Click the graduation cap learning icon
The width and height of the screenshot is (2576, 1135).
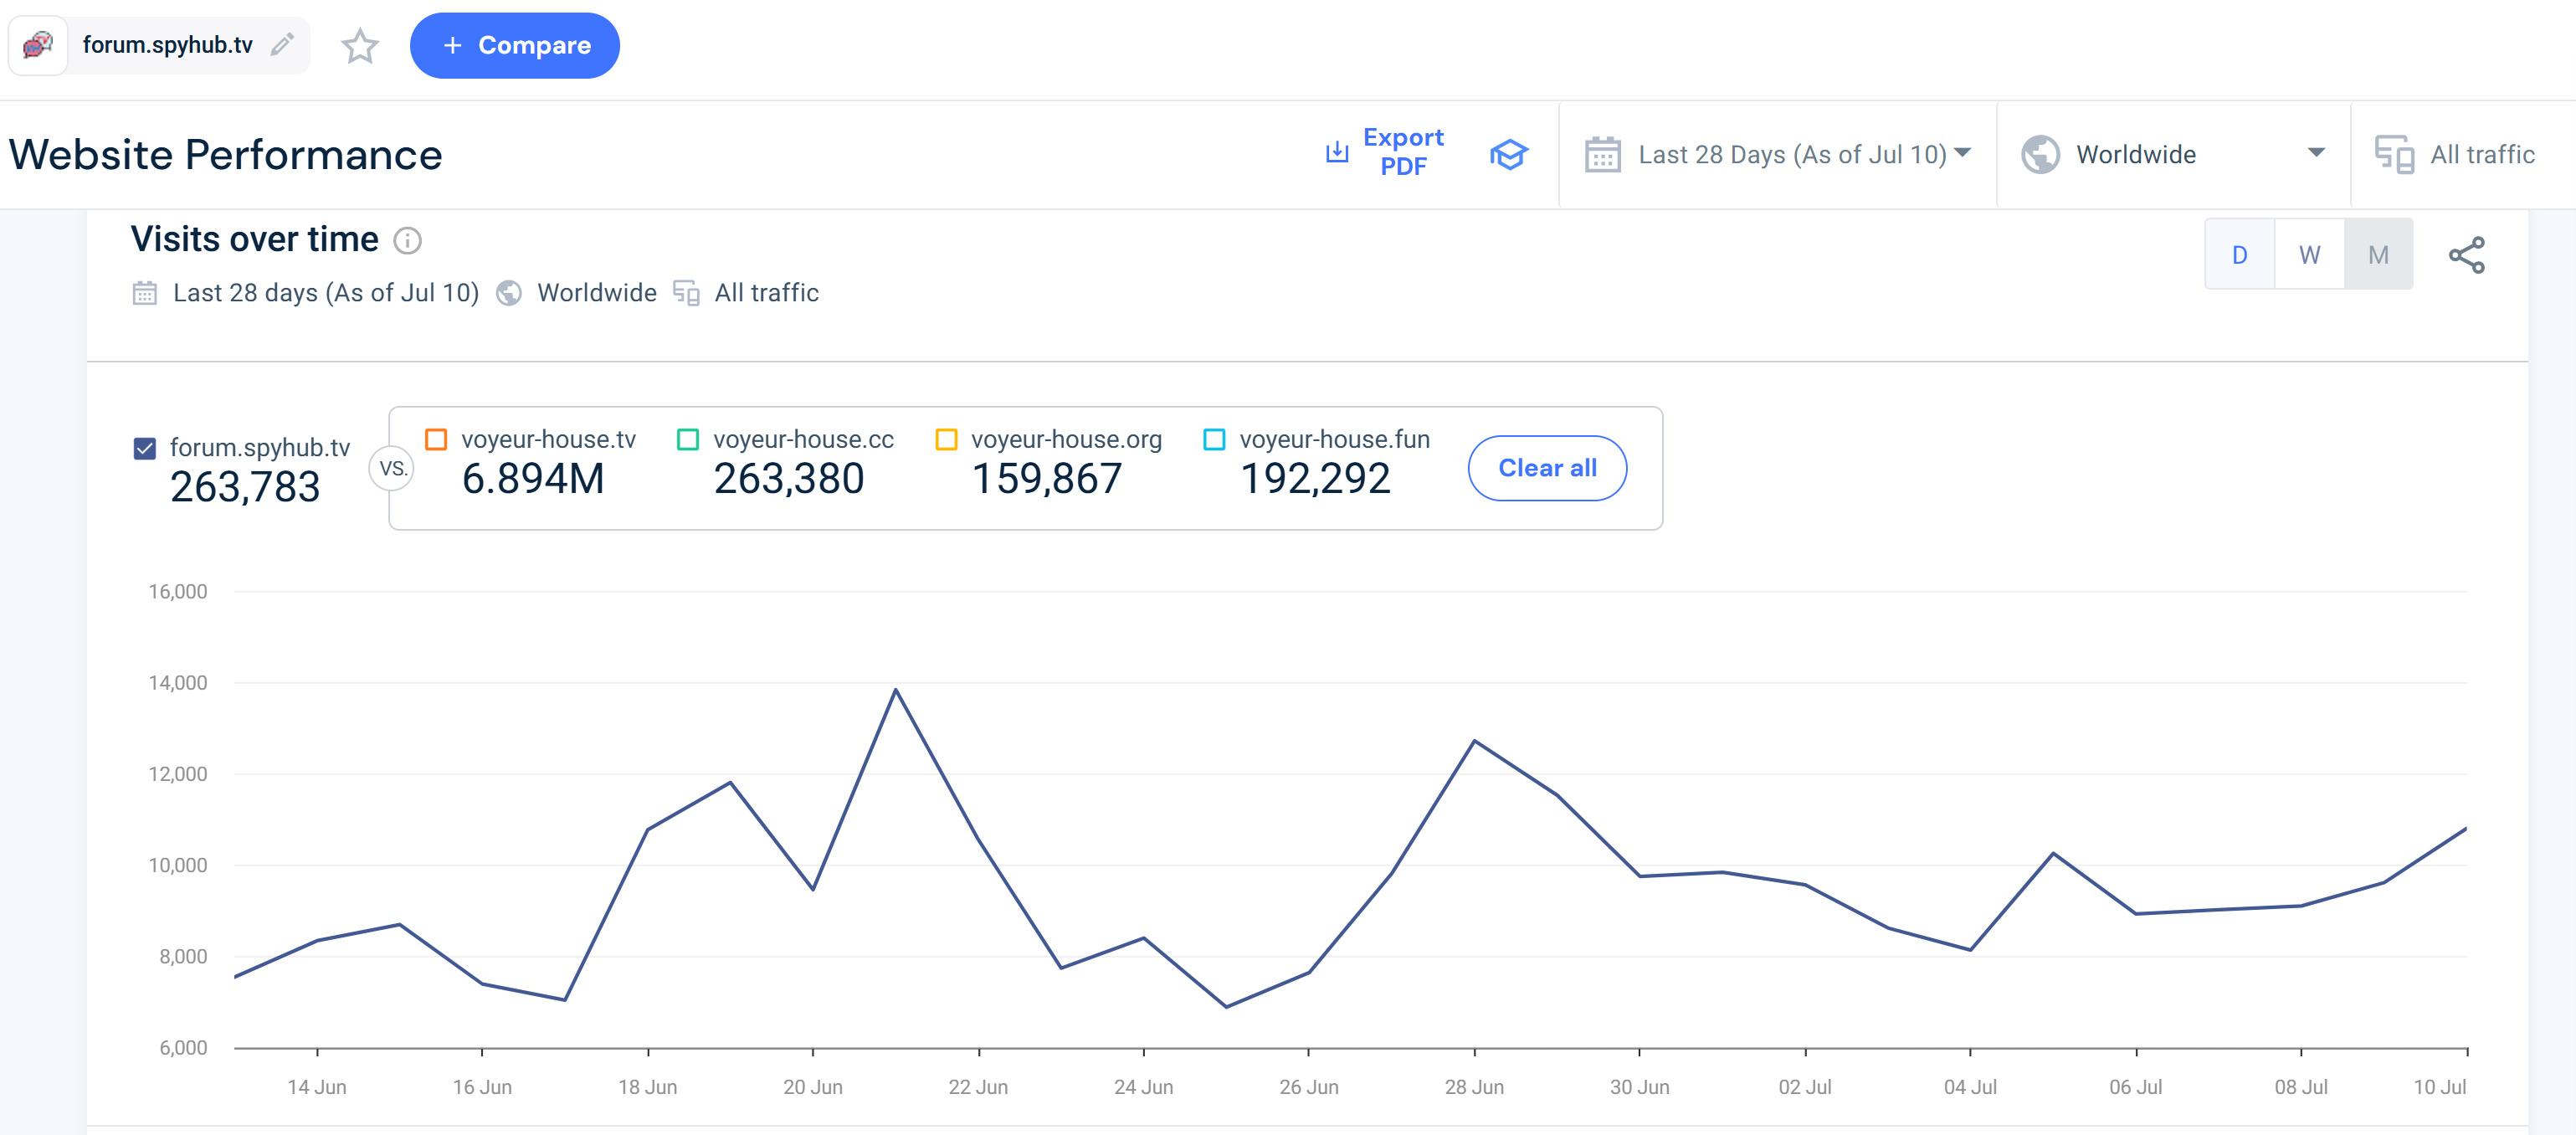click(x=1508, y=154)
